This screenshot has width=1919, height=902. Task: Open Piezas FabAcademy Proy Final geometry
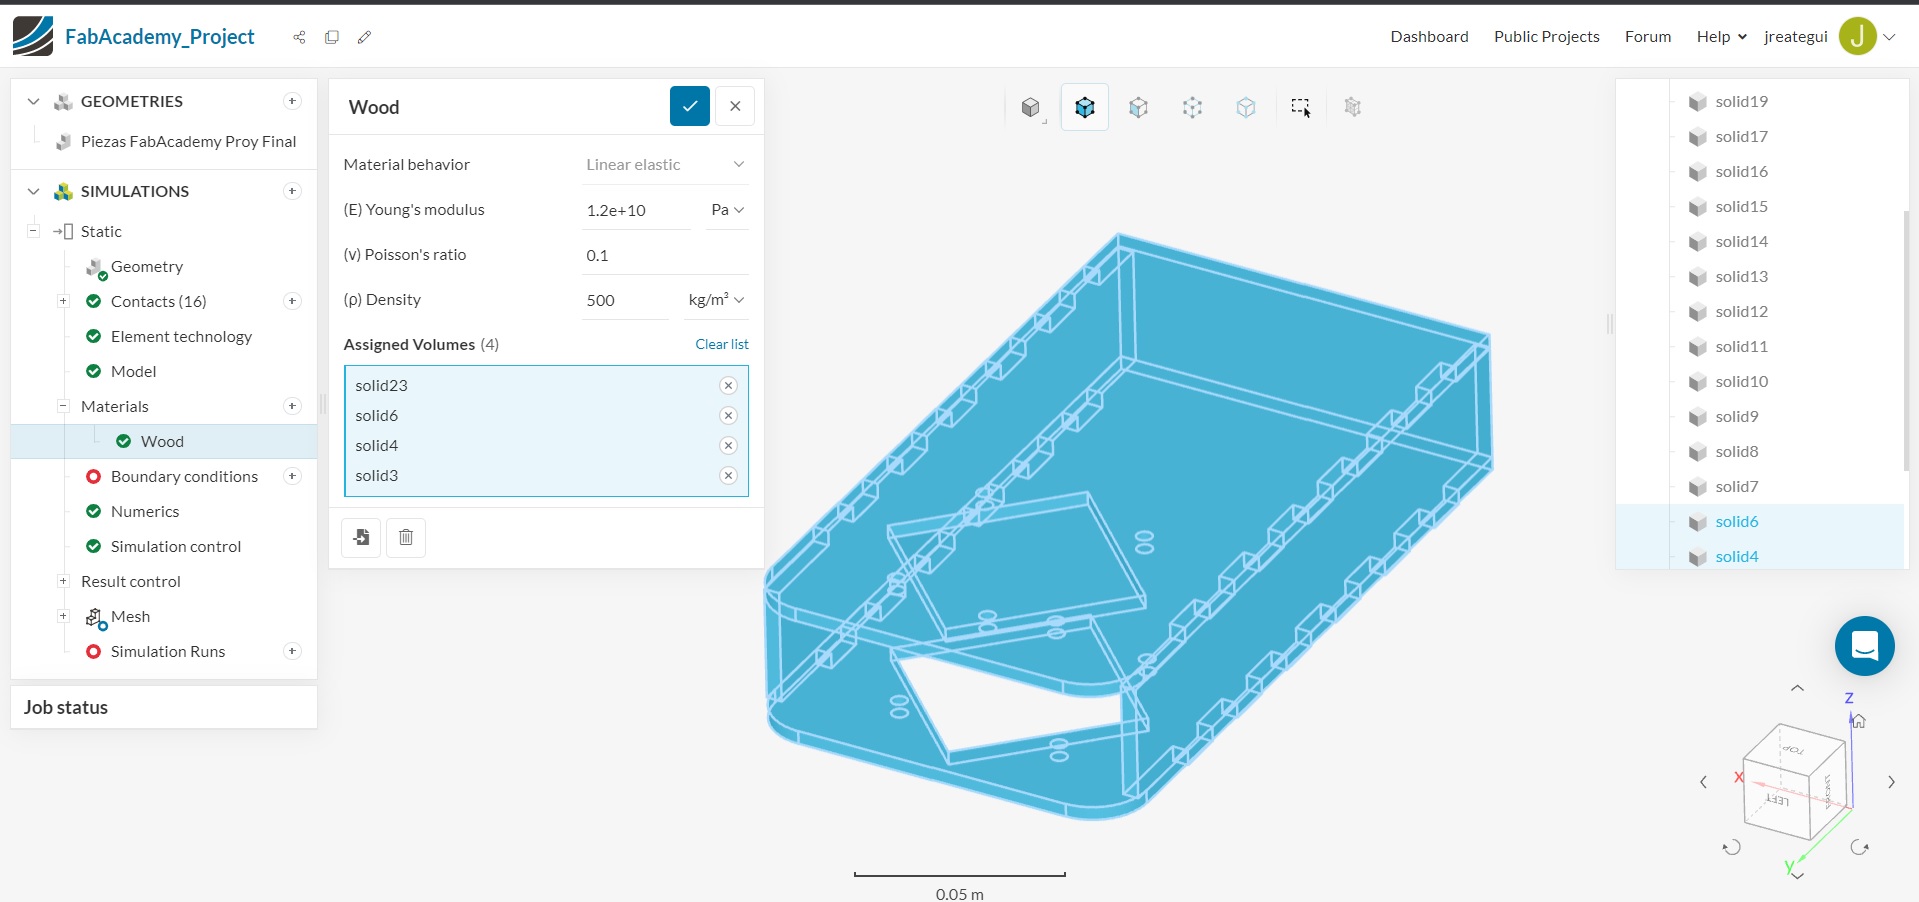click(x=188, y=141)
